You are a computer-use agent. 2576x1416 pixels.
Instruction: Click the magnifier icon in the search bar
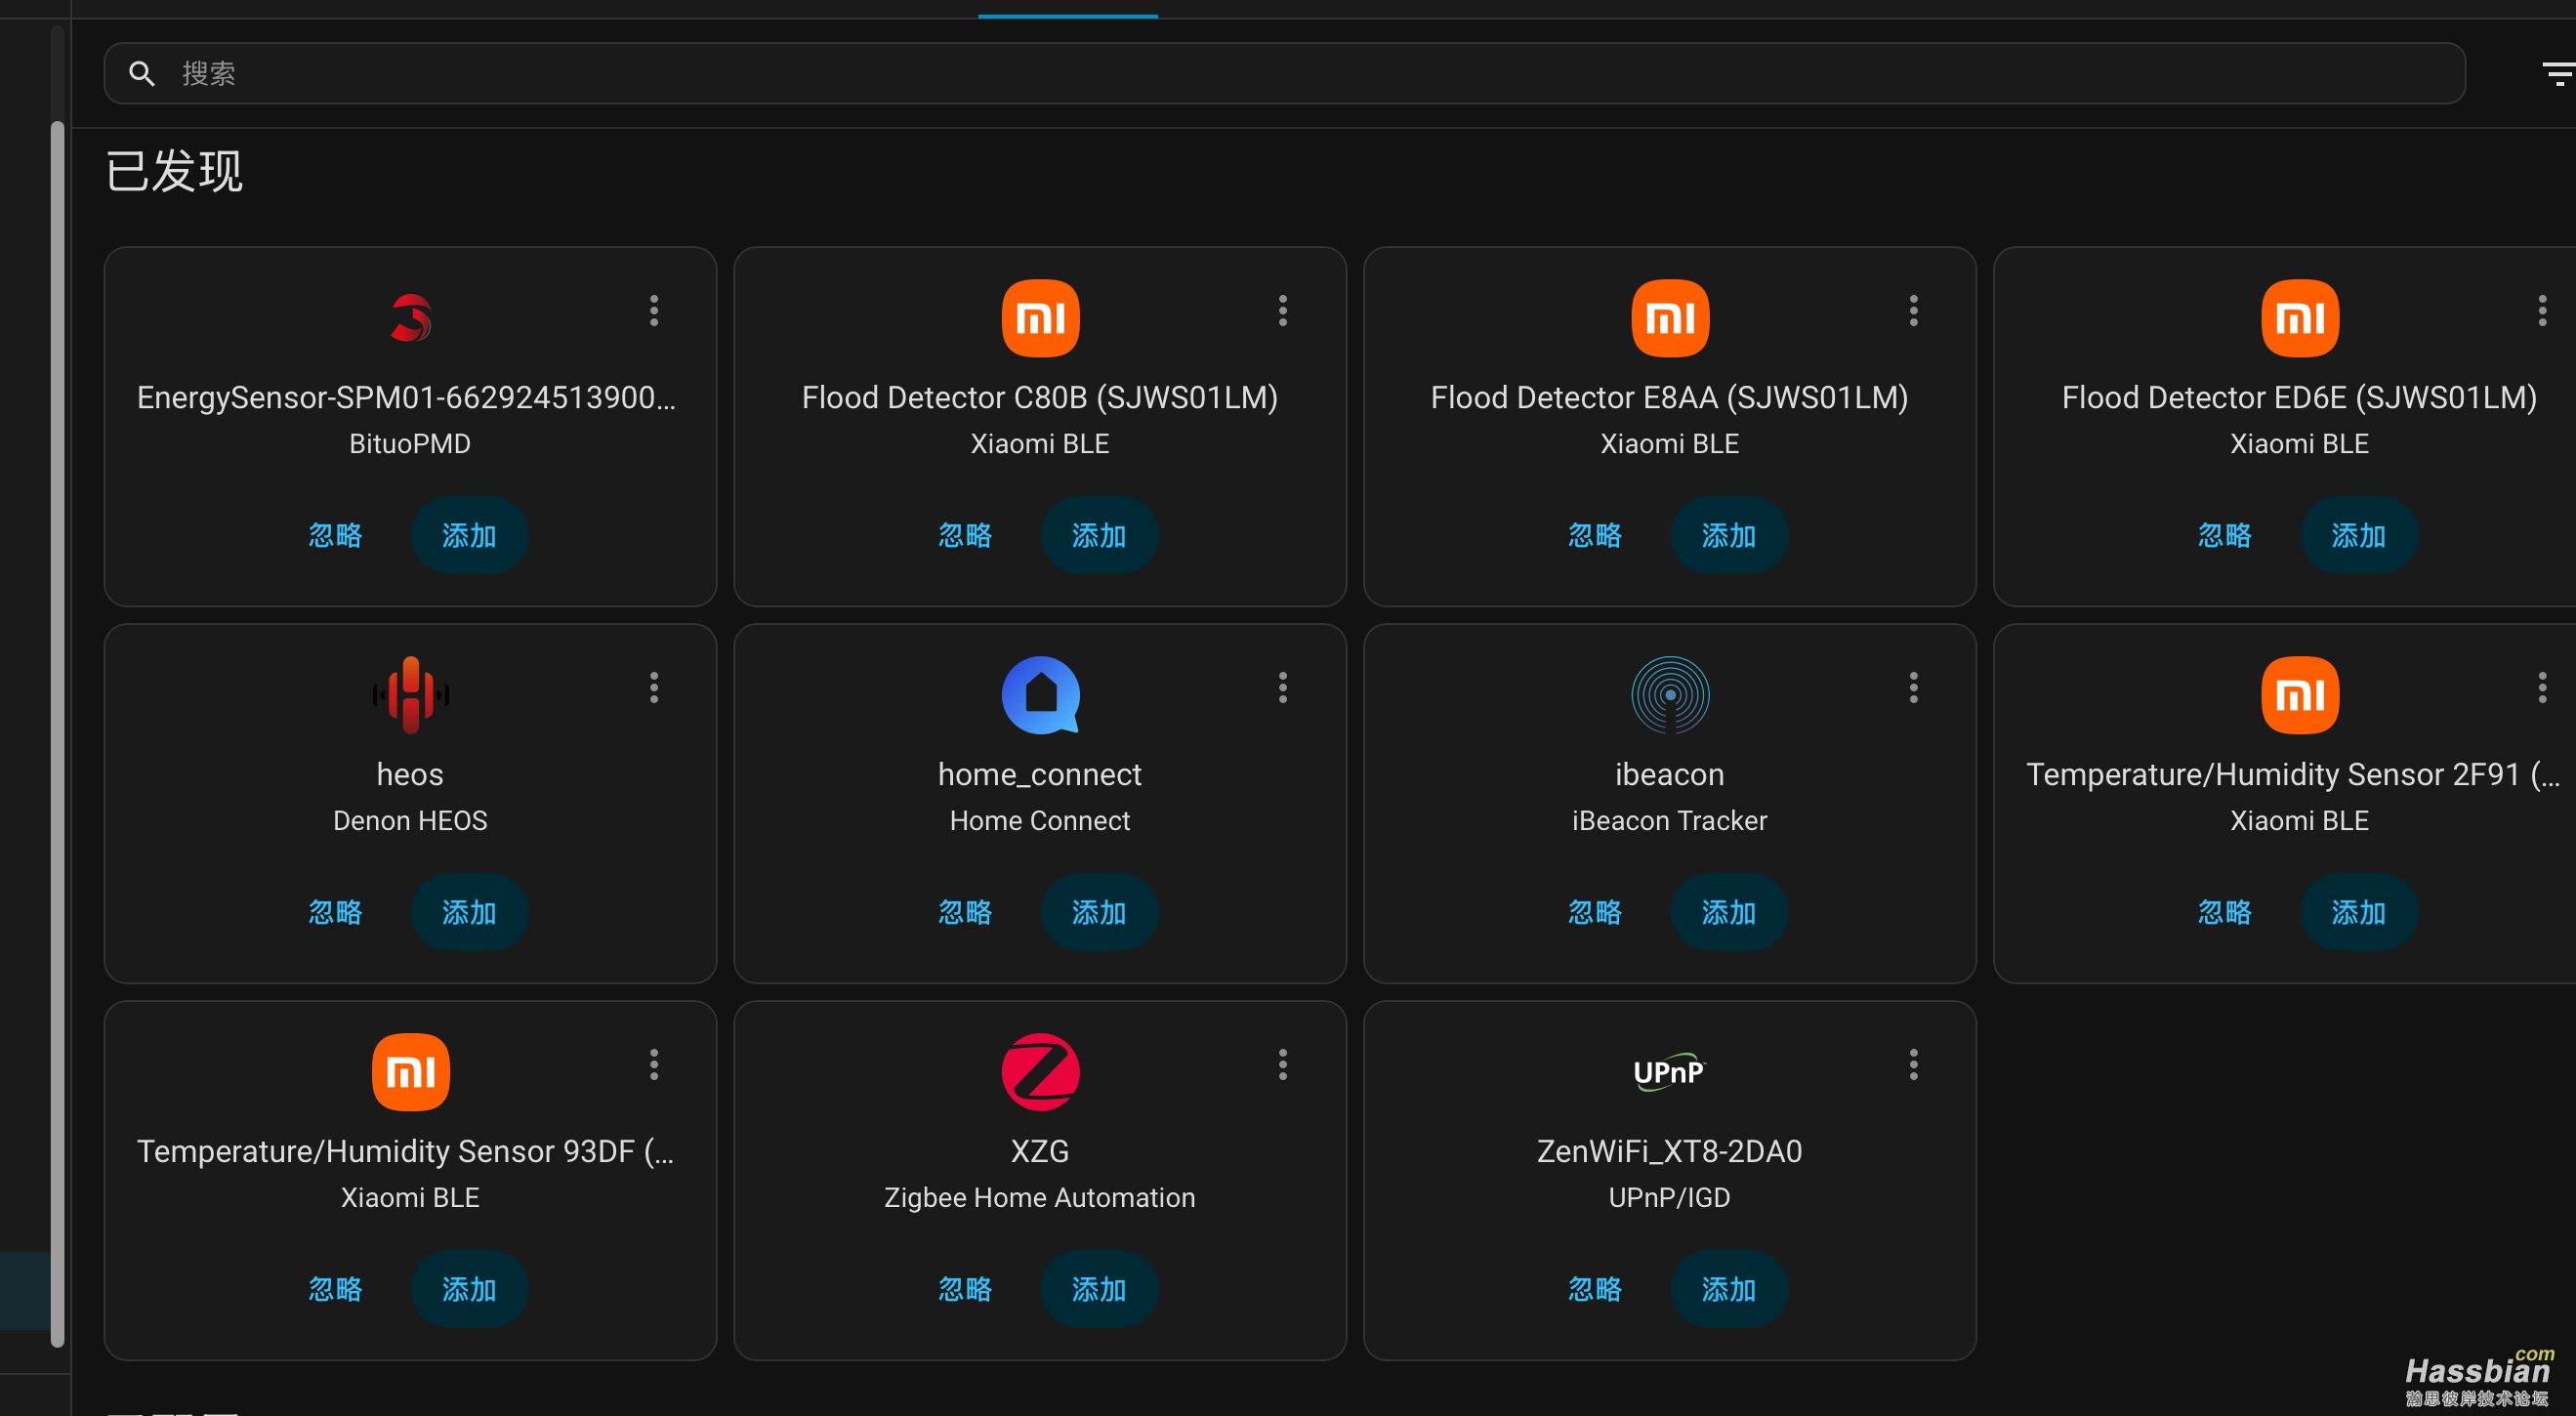(x=142, y=74)
